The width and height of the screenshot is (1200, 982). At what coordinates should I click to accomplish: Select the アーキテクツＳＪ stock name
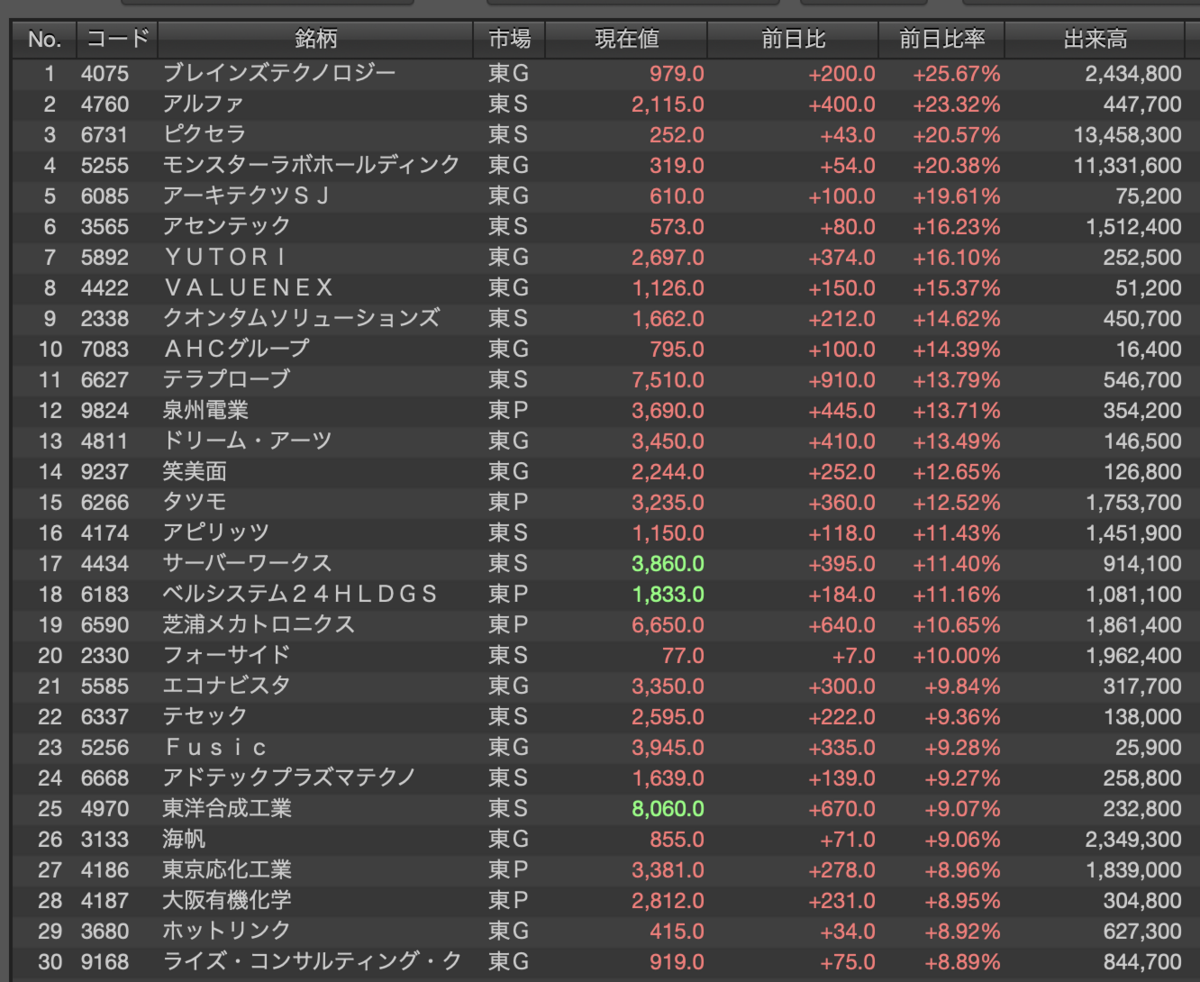click(x=246, y=196)
